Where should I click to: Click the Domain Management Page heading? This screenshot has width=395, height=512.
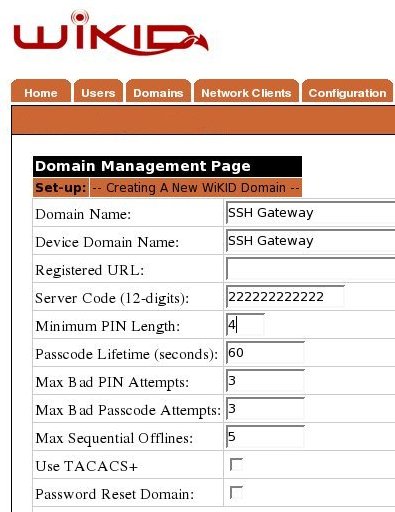tap(143, 166)
